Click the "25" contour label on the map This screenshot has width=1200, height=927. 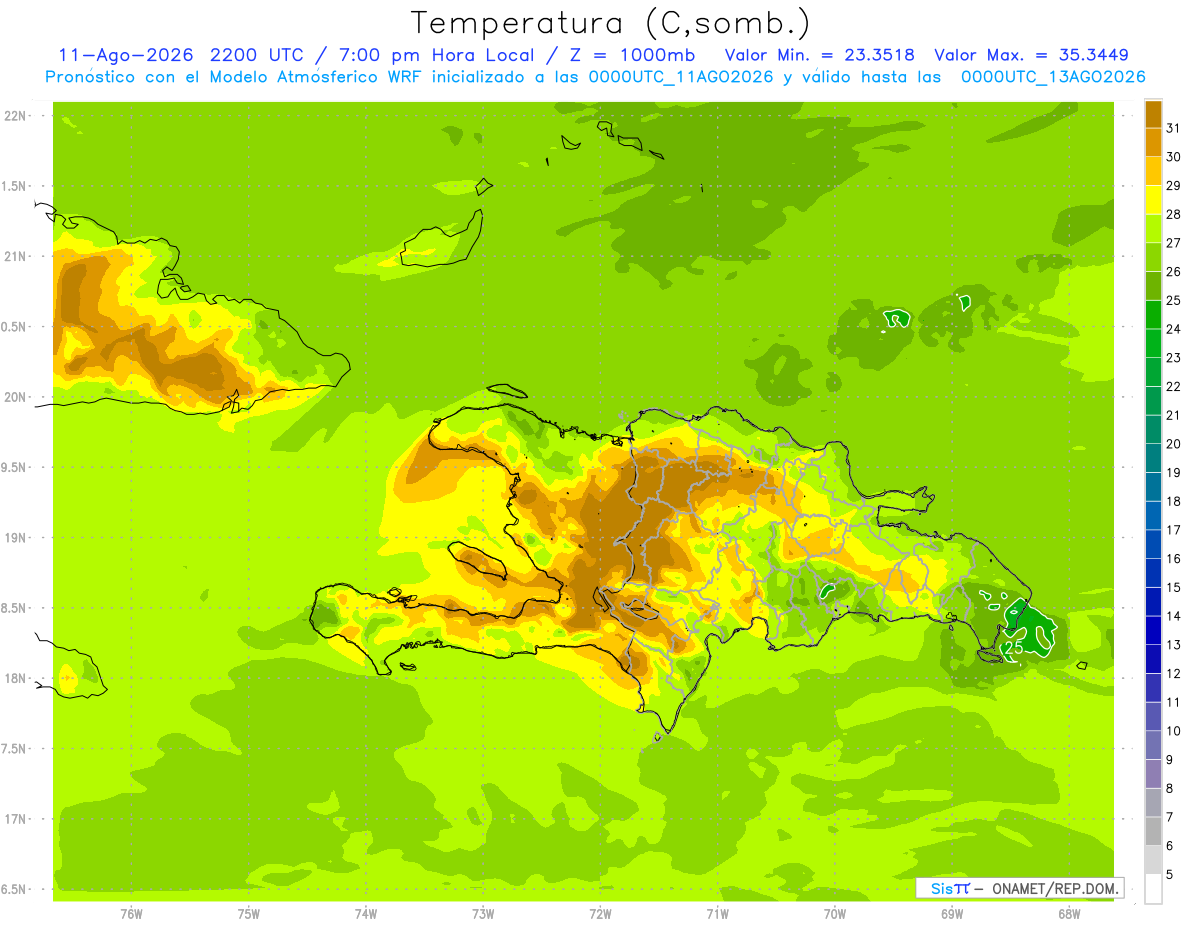(1013, 648)
